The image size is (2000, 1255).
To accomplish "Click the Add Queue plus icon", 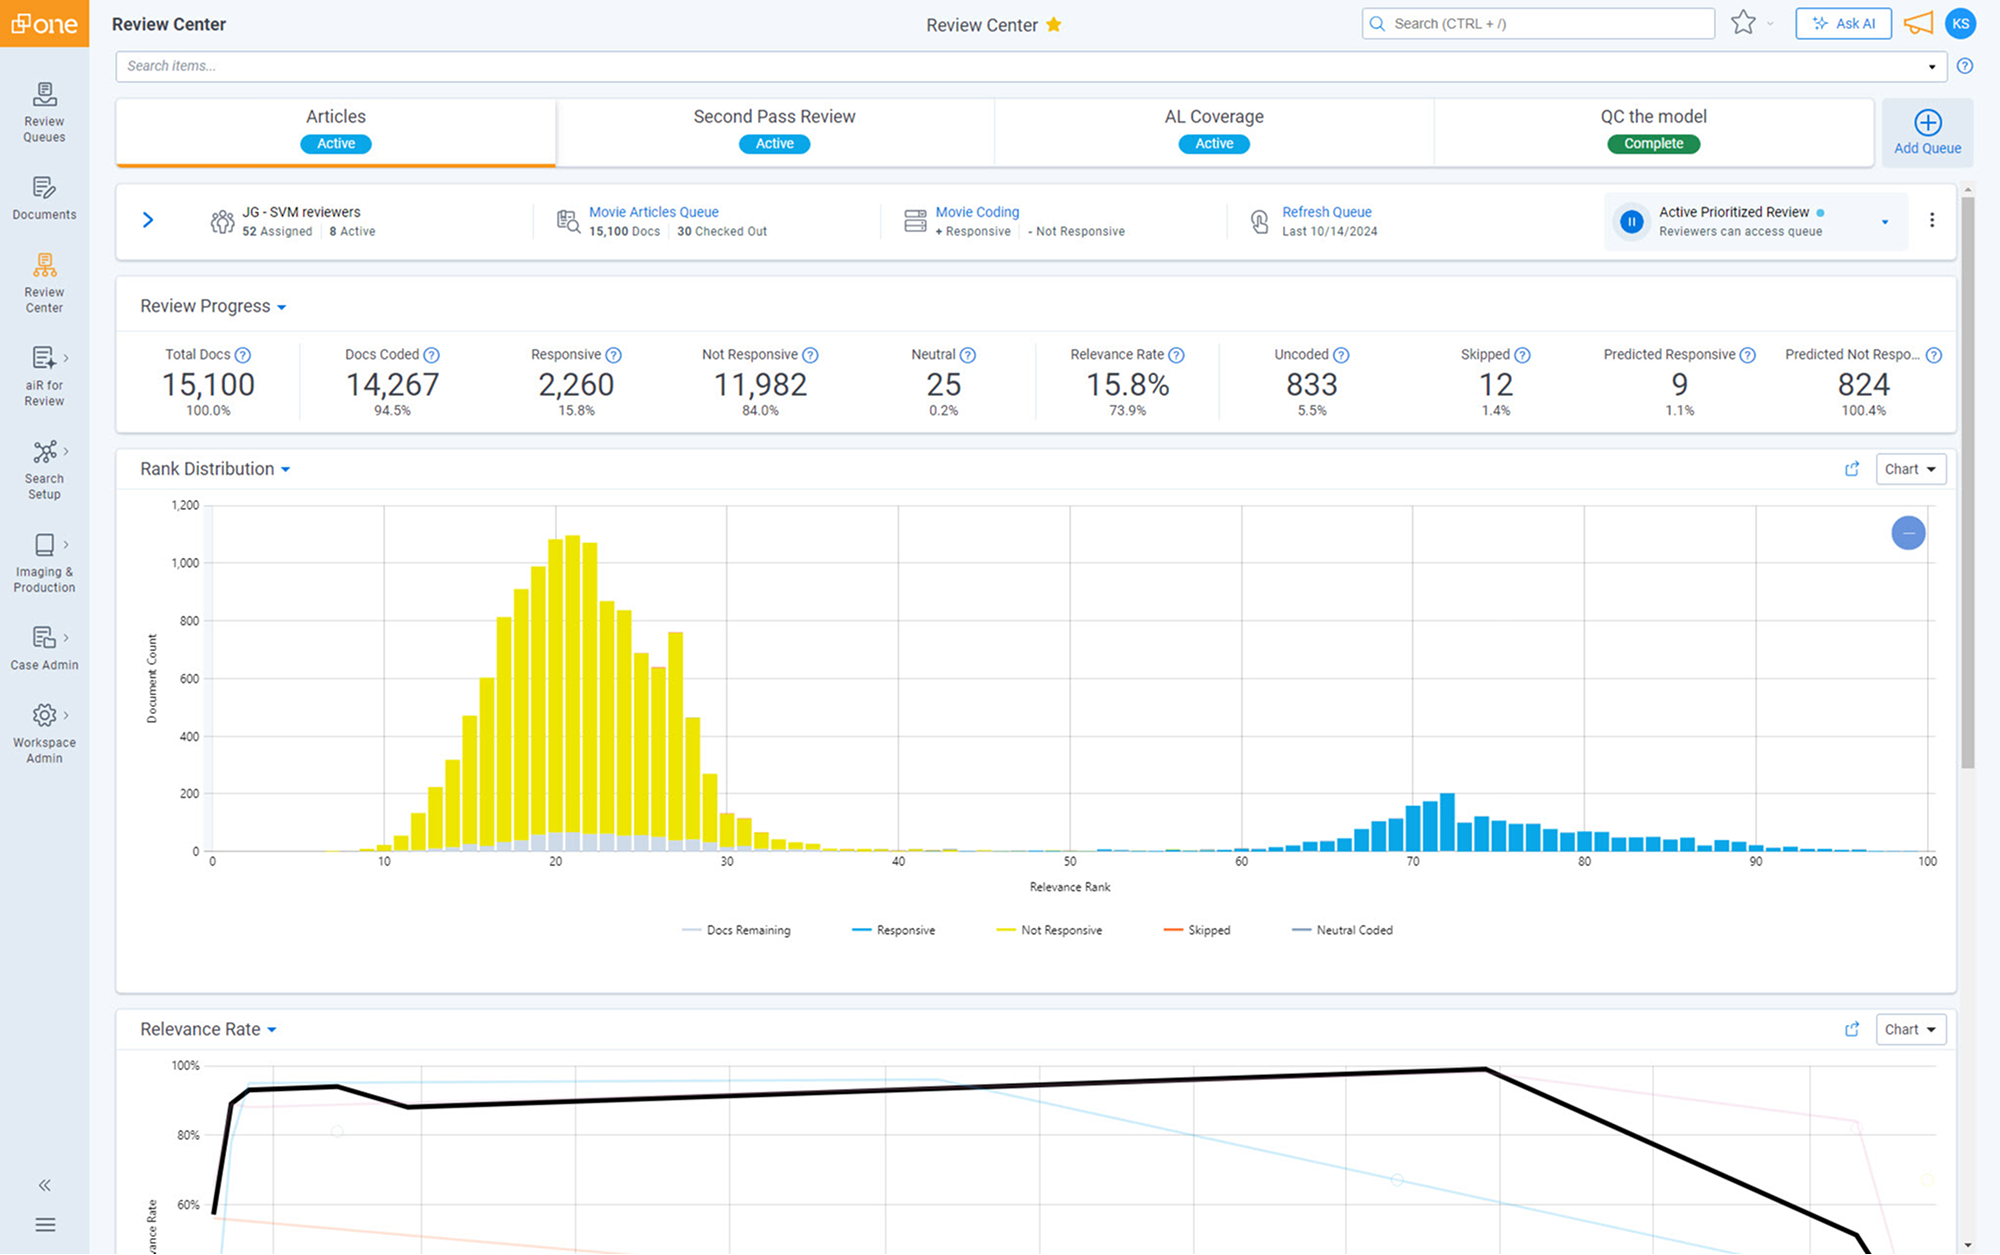I will click(x=1927, y=124).
